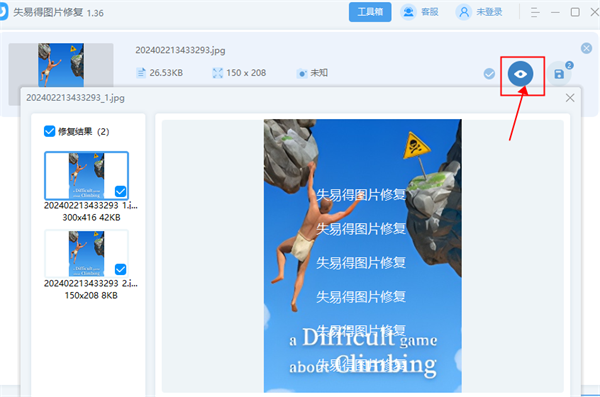The height and width of the screenshot is (397, 600).
Task: Maximize the application window
Action: 575,12
